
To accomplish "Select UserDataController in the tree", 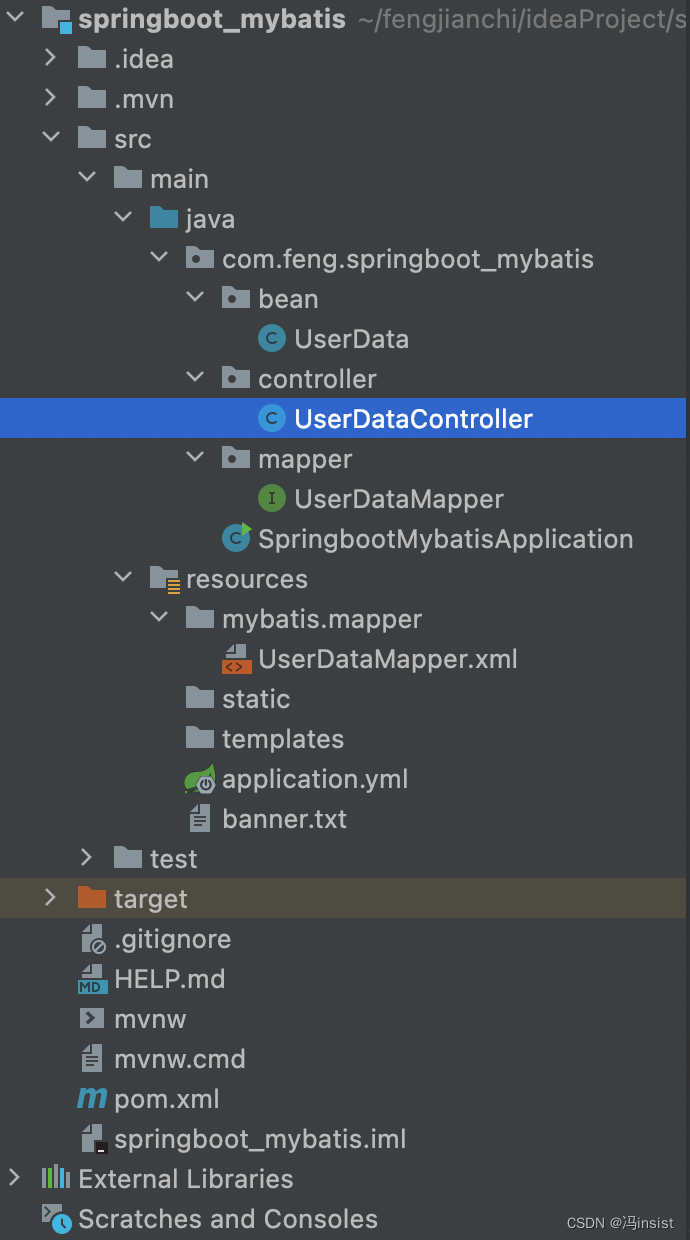I will click(413, 419).
